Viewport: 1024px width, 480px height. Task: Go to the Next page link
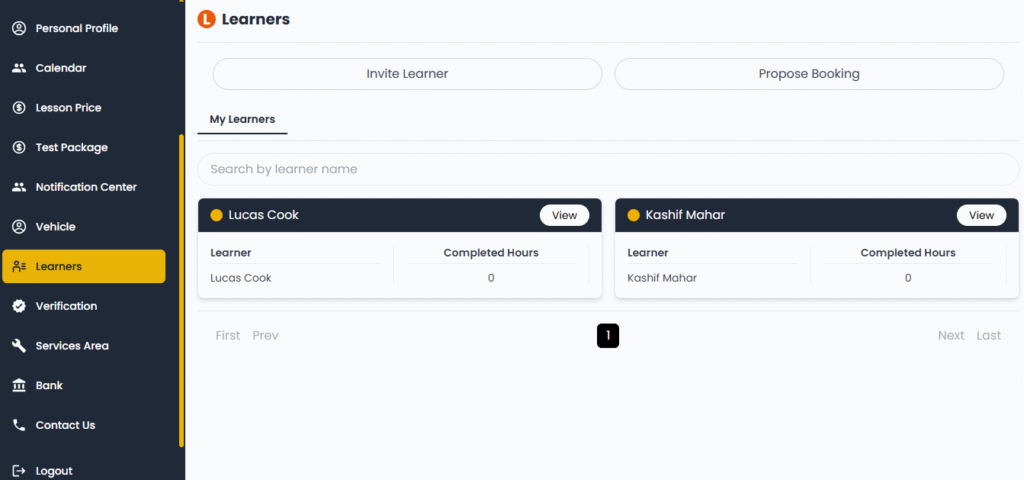(x=950, y=336)
